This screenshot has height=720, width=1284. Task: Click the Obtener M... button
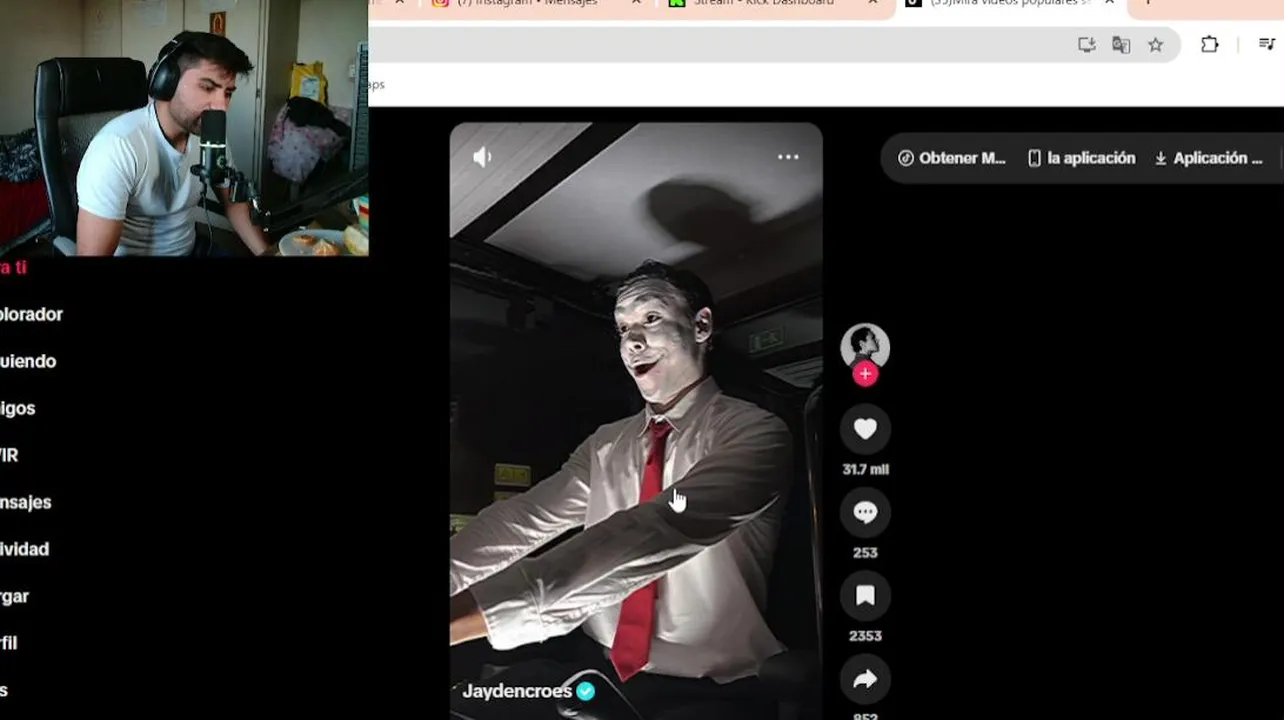[x=952, y=158]
